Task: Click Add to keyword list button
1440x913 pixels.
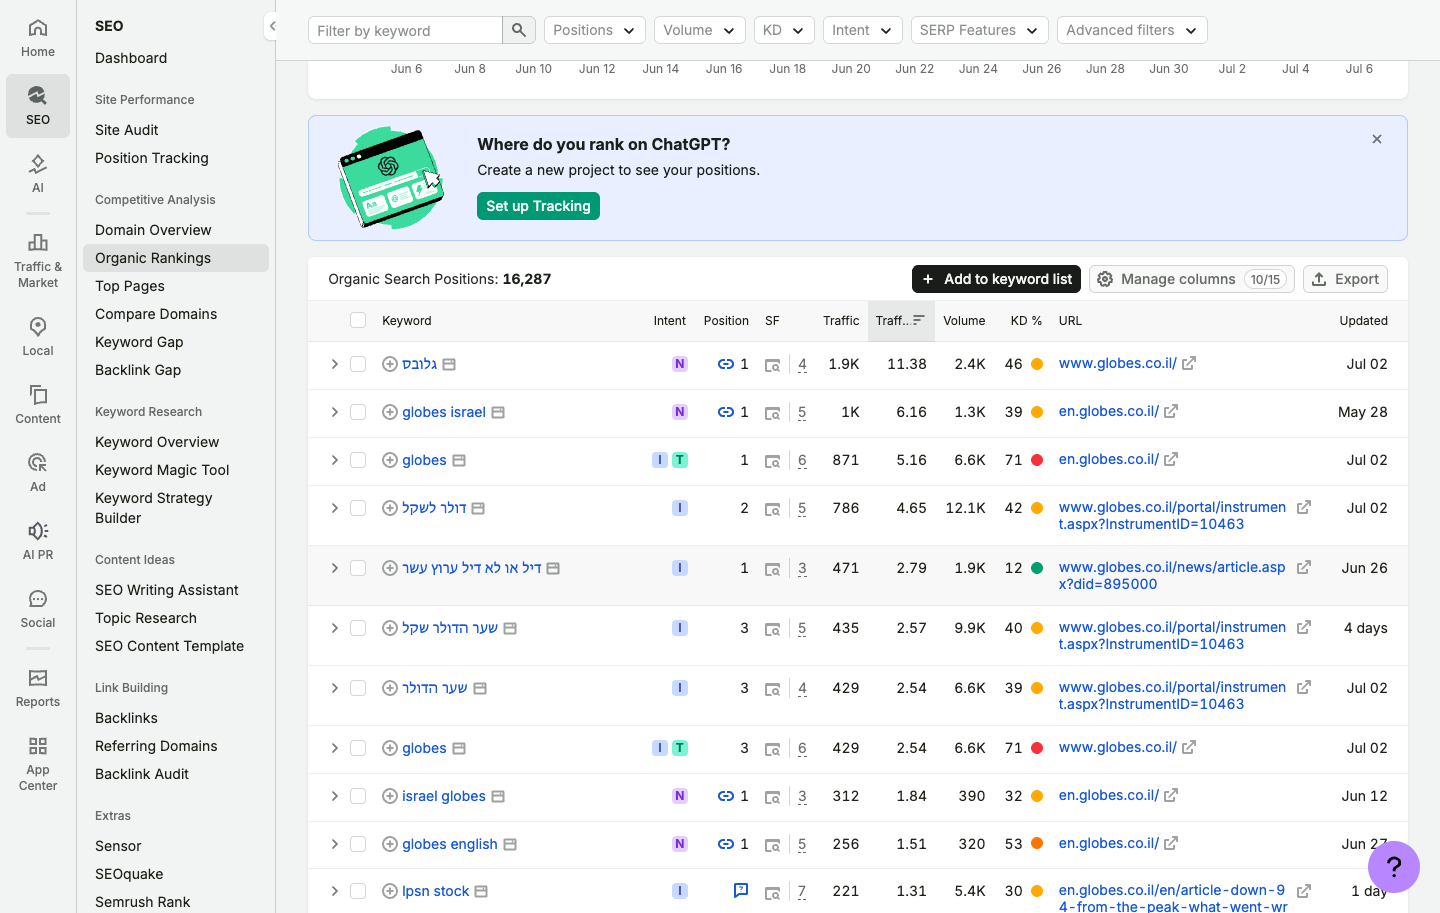Action: (996, 279)
